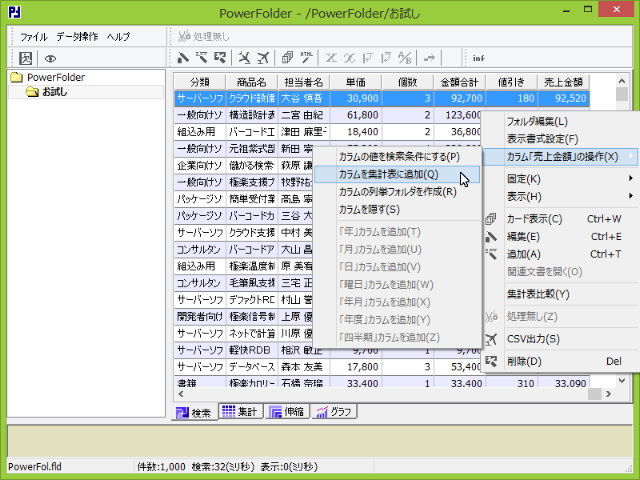Choose 削除(D) in context menu
640x480 pixels.
pos(561,362)
